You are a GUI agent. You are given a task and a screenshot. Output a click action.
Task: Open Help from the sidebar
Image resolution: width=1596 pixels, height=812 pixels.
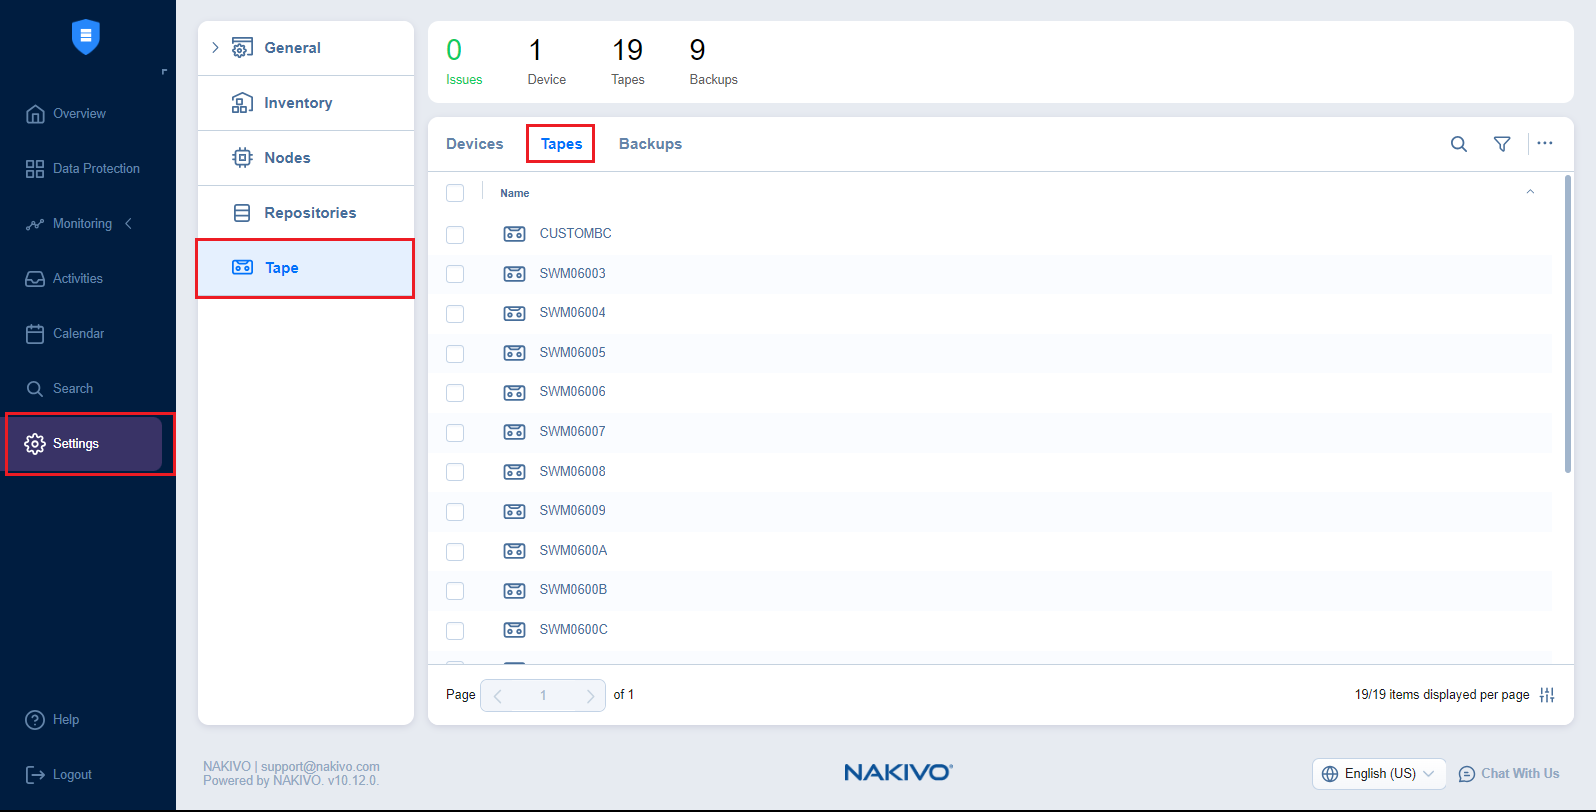click(x=65, y=720)
